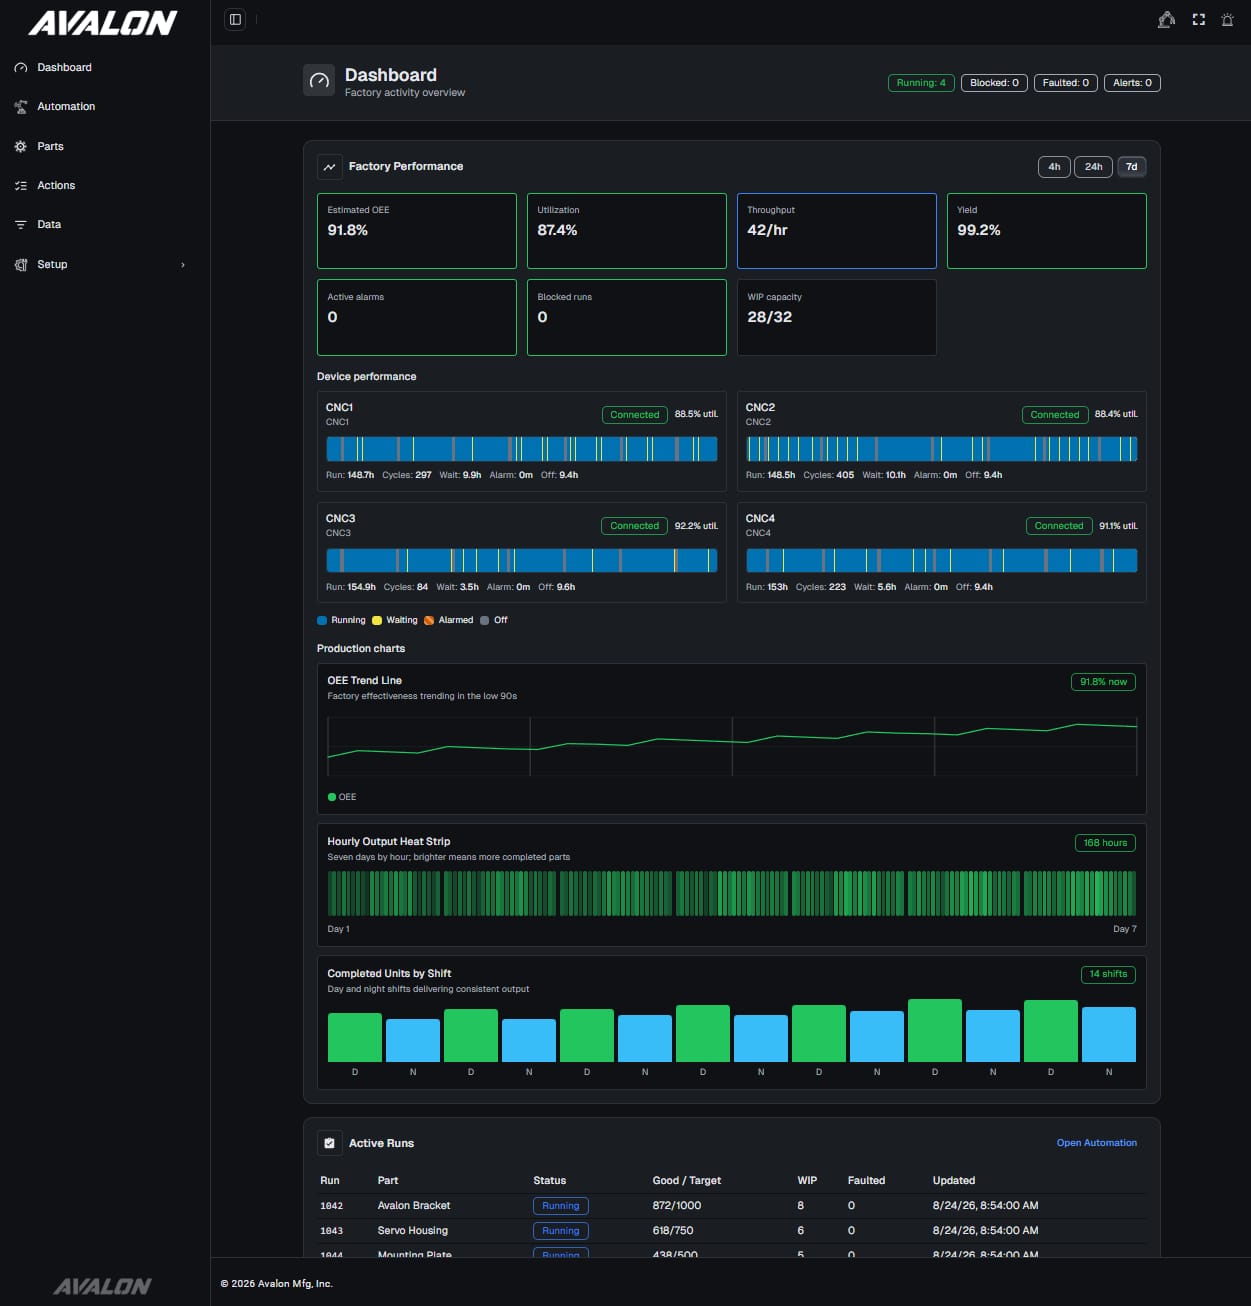Click the Servo Housing part name
Viewport: 1251px width, 1306px height.
tap(413, 1231)
